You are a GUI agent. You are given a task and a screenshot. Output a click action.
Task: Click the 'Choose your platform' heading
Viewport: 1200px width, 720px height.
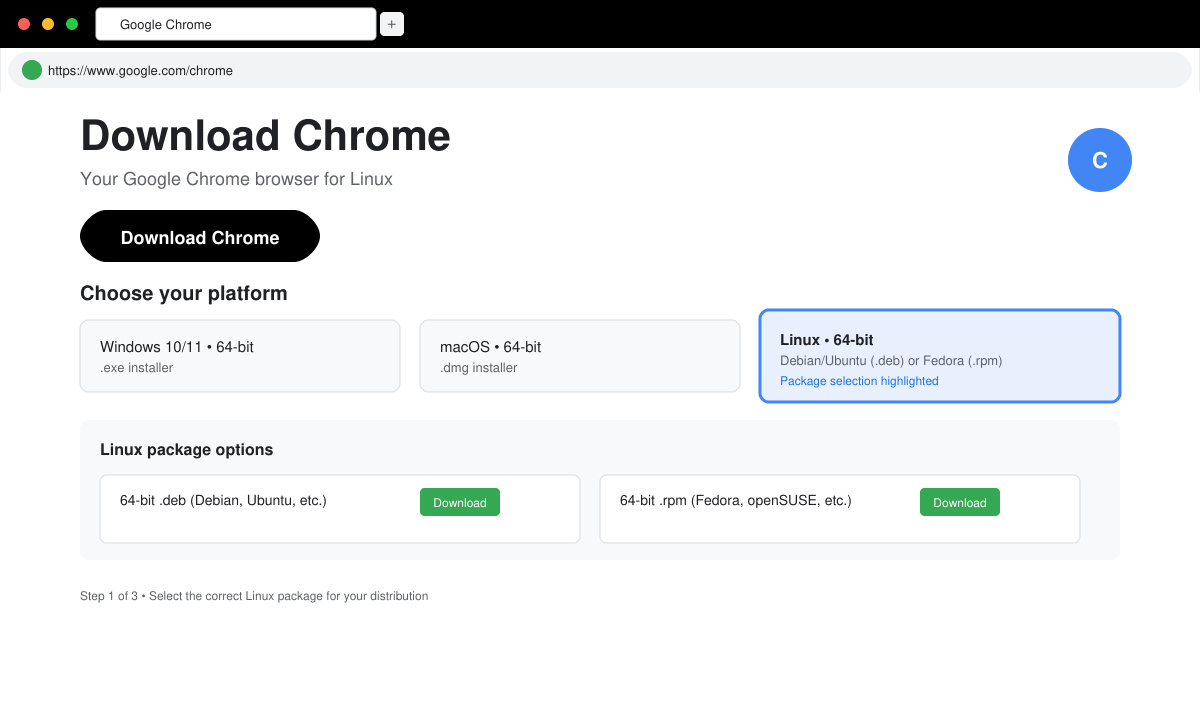pos(184,293)
